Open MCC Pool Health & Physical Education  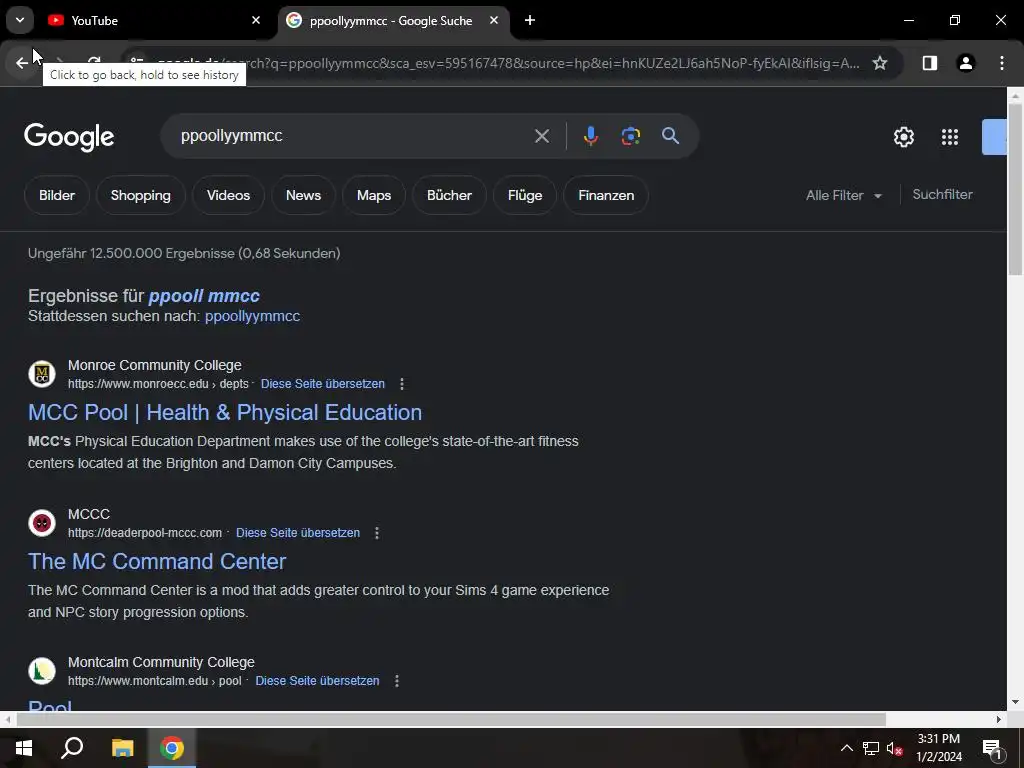click(225, 413)
